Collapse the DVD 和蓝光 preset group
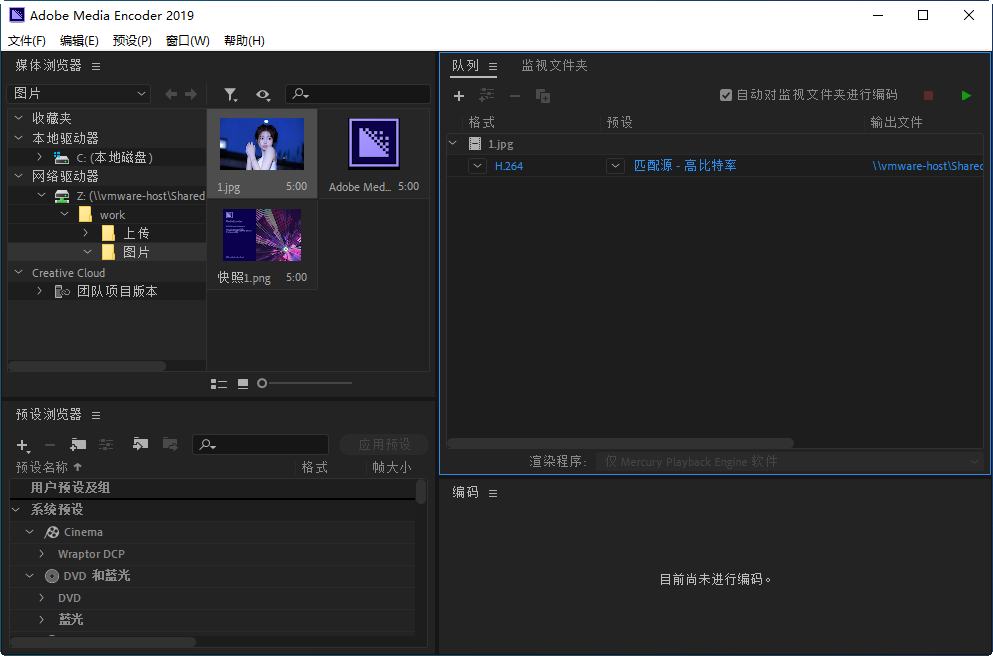Viewport: 993px width, 656px height. [29, 576]
